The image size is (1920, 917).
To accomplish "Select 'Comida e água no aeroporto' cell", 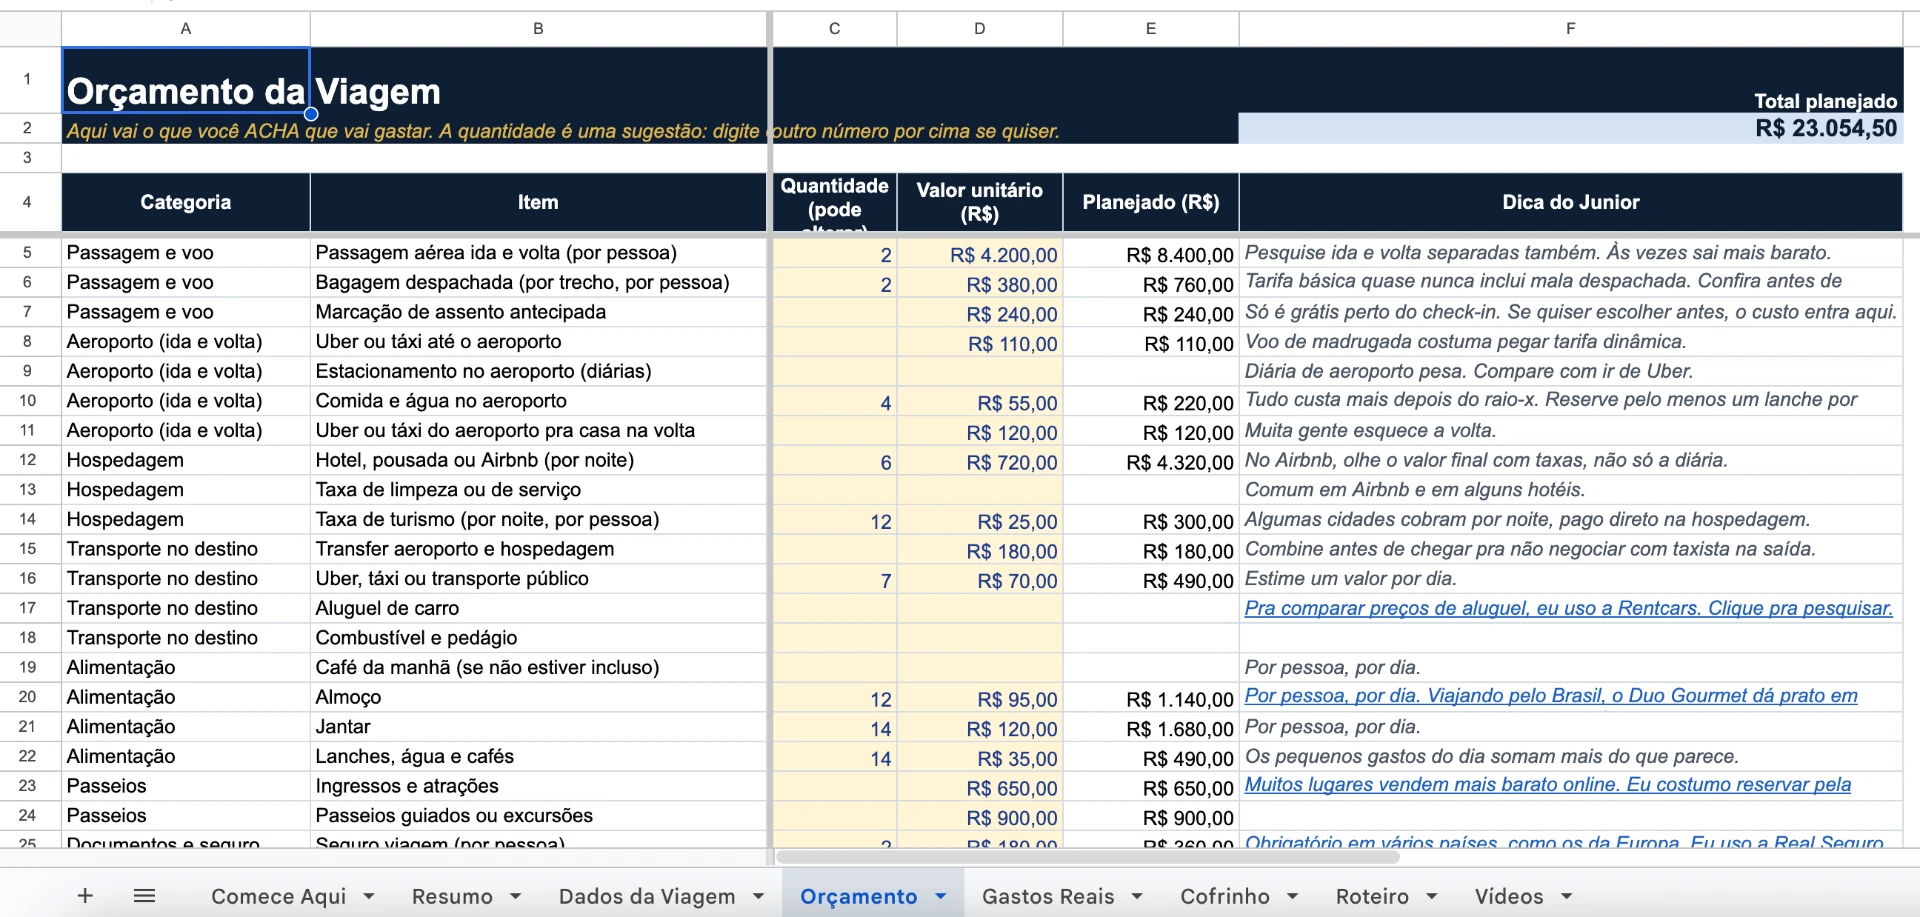I will coord(538,401).
